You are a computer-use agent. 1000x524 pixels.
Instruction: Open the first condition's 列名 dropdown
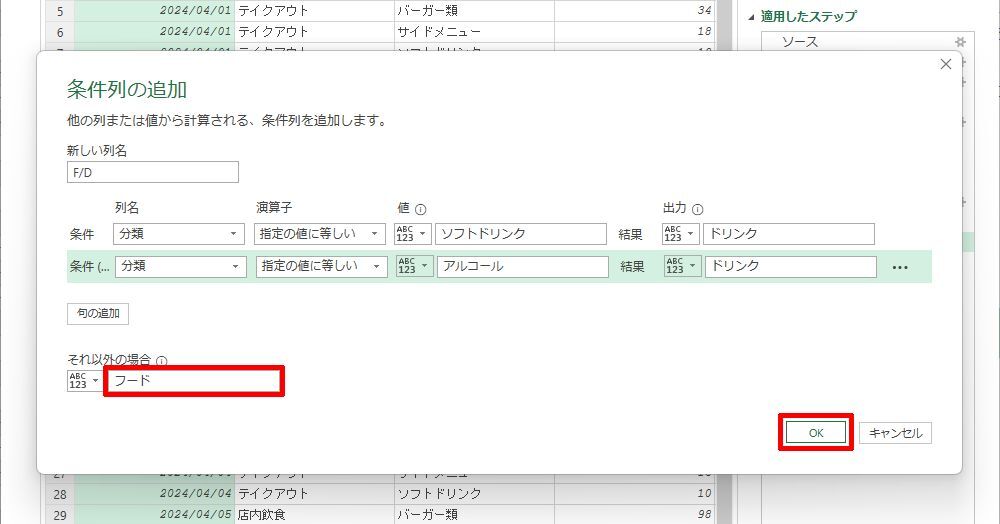(x=180, y=234)
